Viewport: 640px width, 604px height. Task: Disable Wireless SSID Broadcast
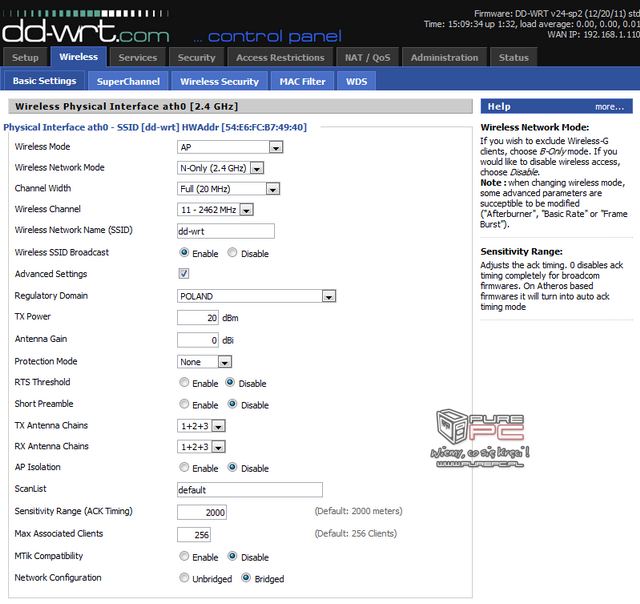(x=232, y=253)
